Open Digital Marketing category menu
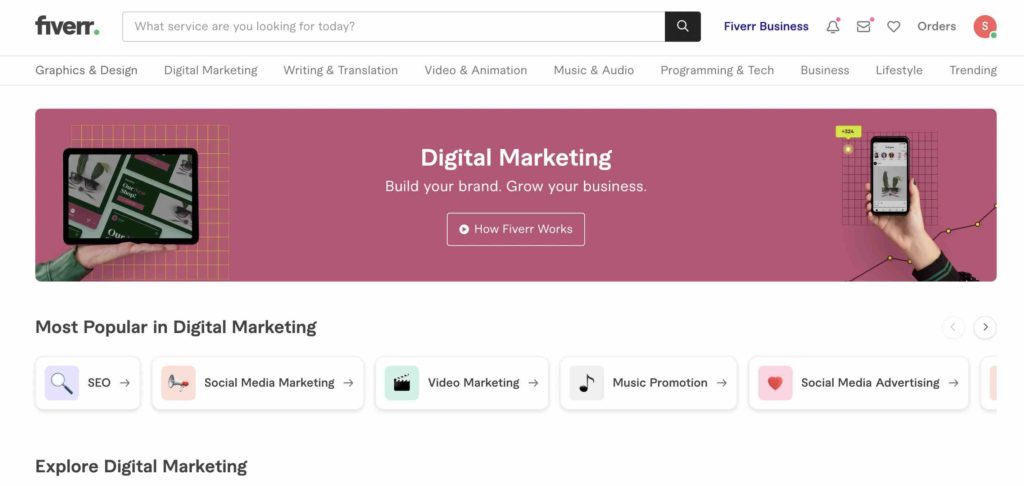This screenshot has width=1024, height=486. click(x=210, y=70)
